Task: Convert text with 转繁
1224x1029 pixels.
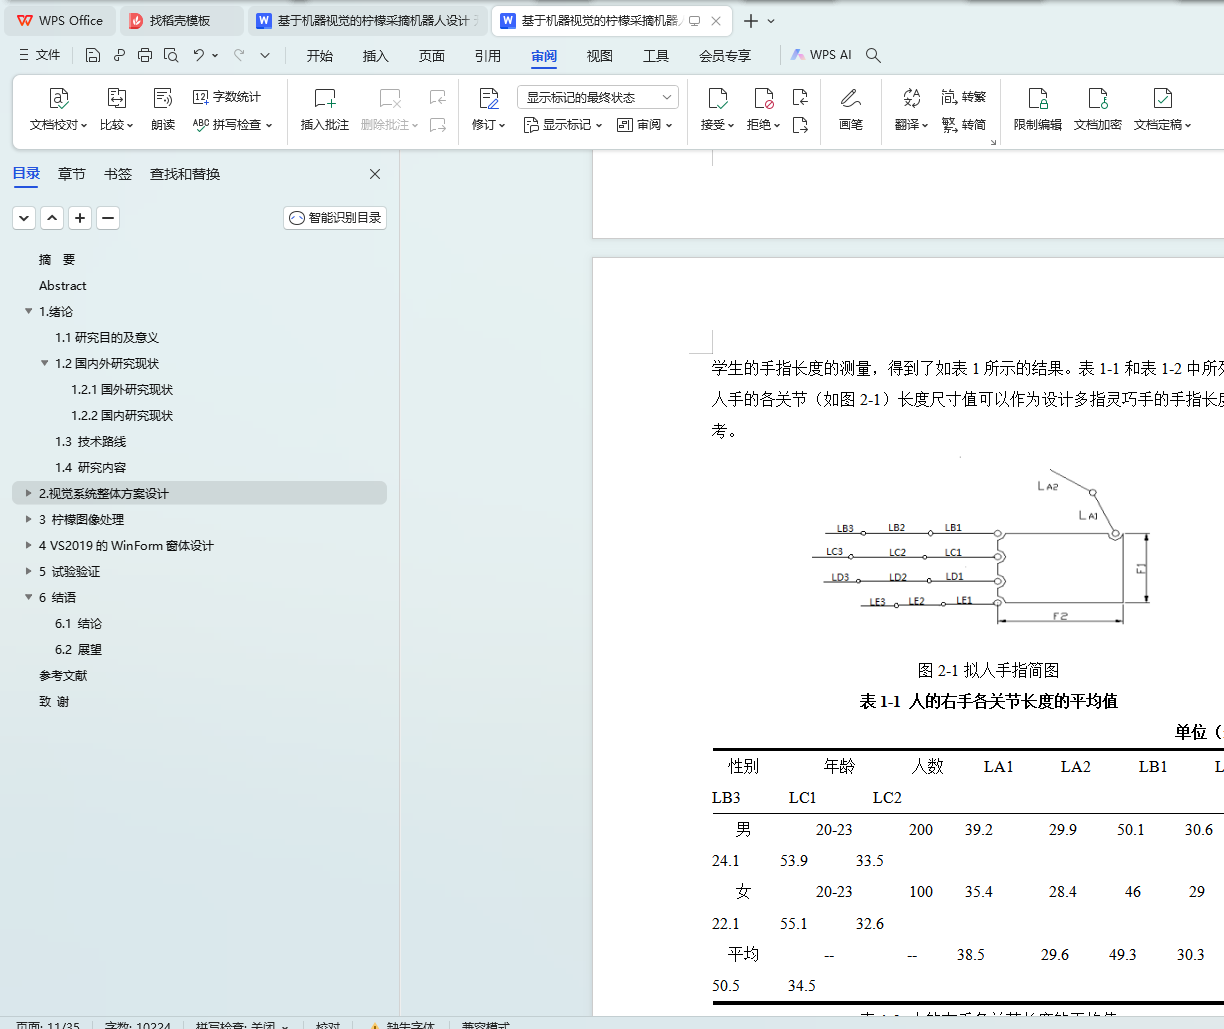Action: pos(964,97)
